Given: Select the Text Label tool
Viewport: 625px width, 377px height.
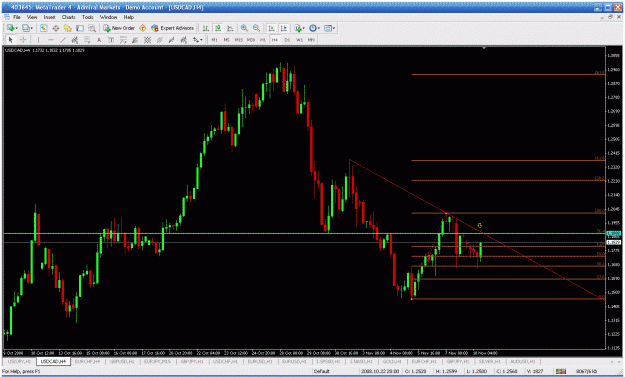Looking at the screenshot, I should (111, 40).
